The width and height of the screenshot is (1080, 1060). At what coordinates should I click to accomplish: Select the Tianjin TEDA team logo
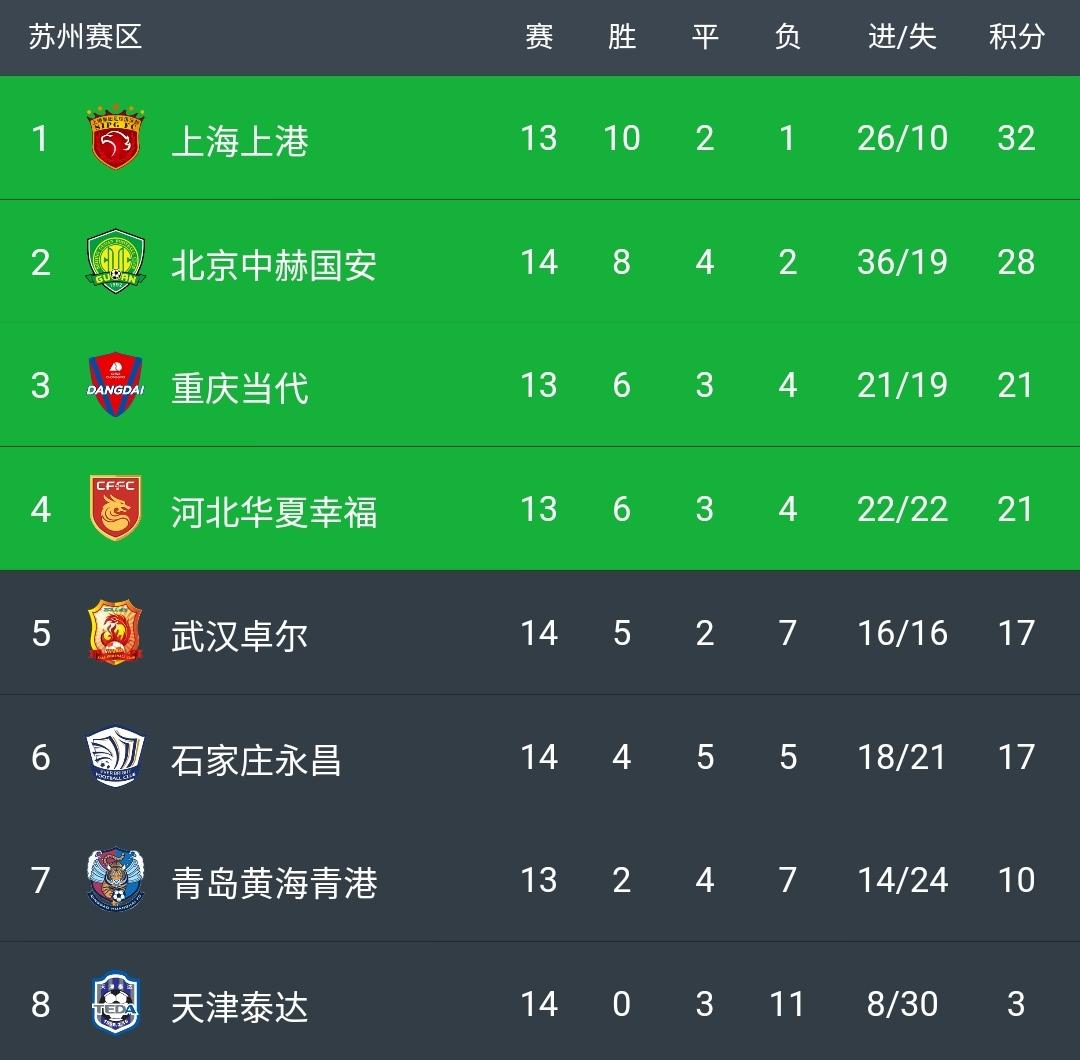115,1004
